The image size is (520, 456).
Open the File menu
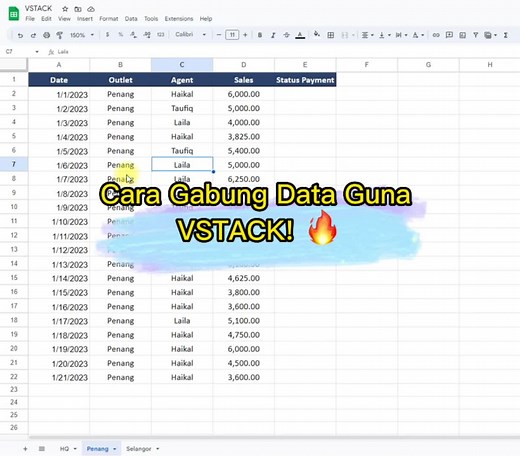[x=30, y=19]
